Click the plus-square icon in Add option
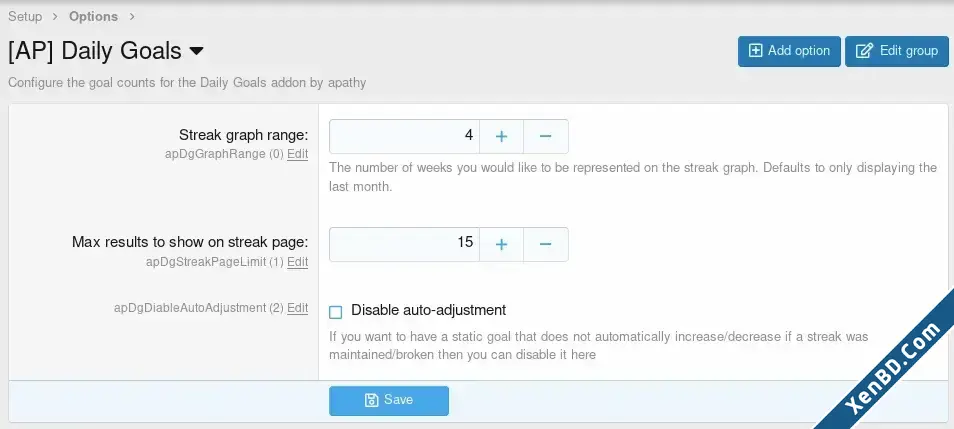This screenshot has height=429, width=954. [755, 51]
